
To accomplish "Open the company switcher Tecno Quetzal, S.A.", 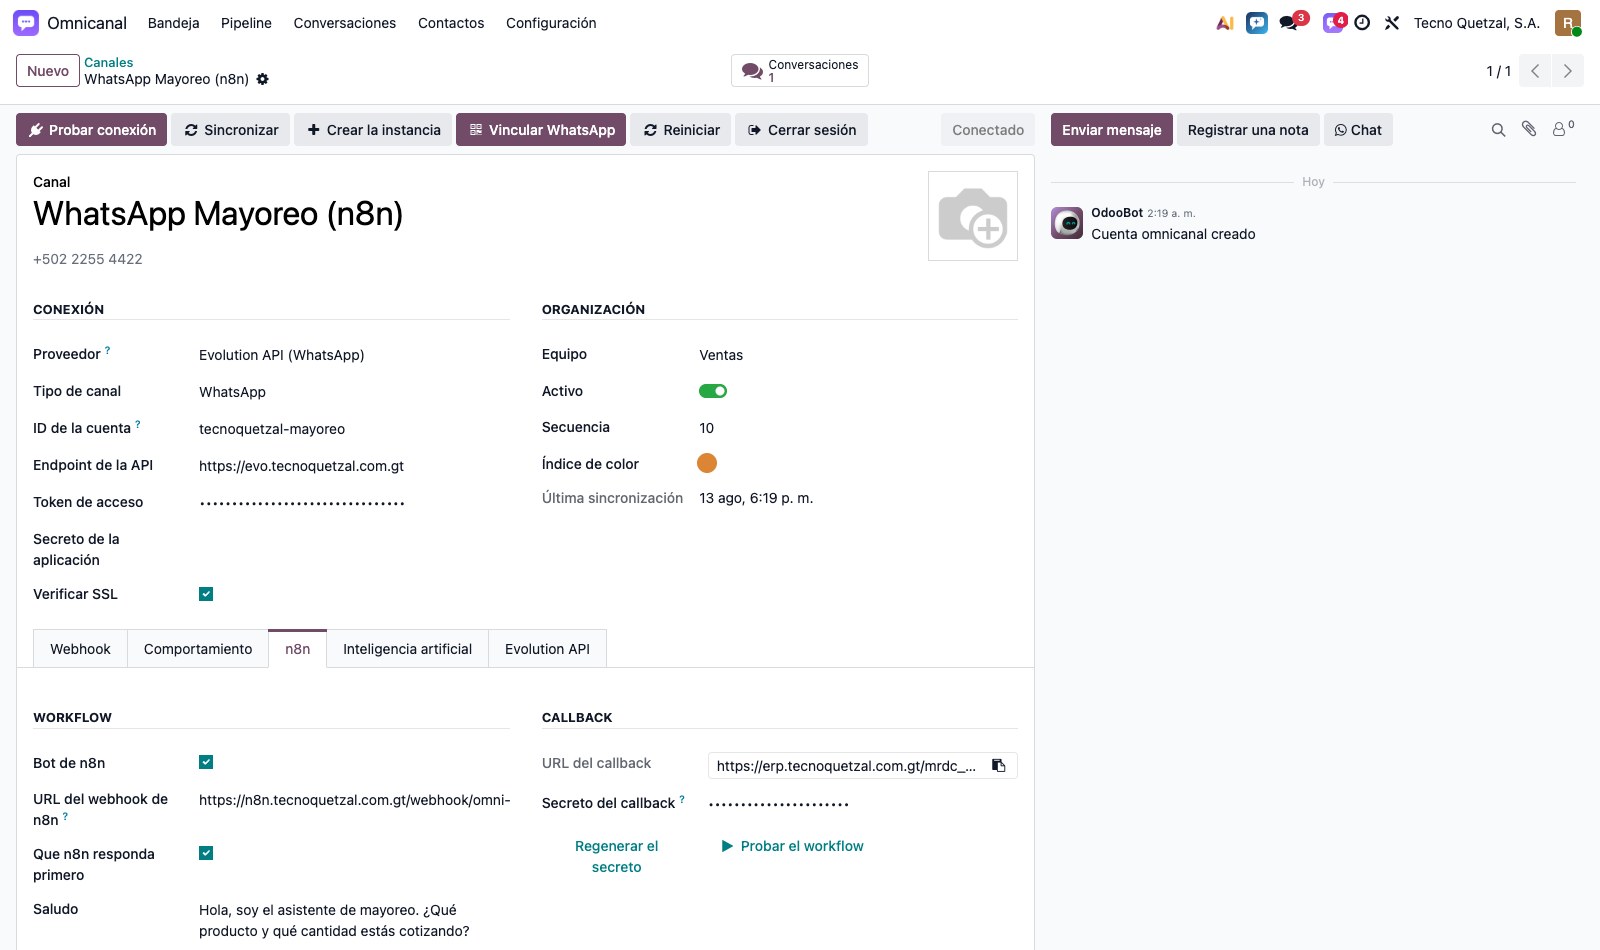I will pyautogui.click(x=1477, y=23).
